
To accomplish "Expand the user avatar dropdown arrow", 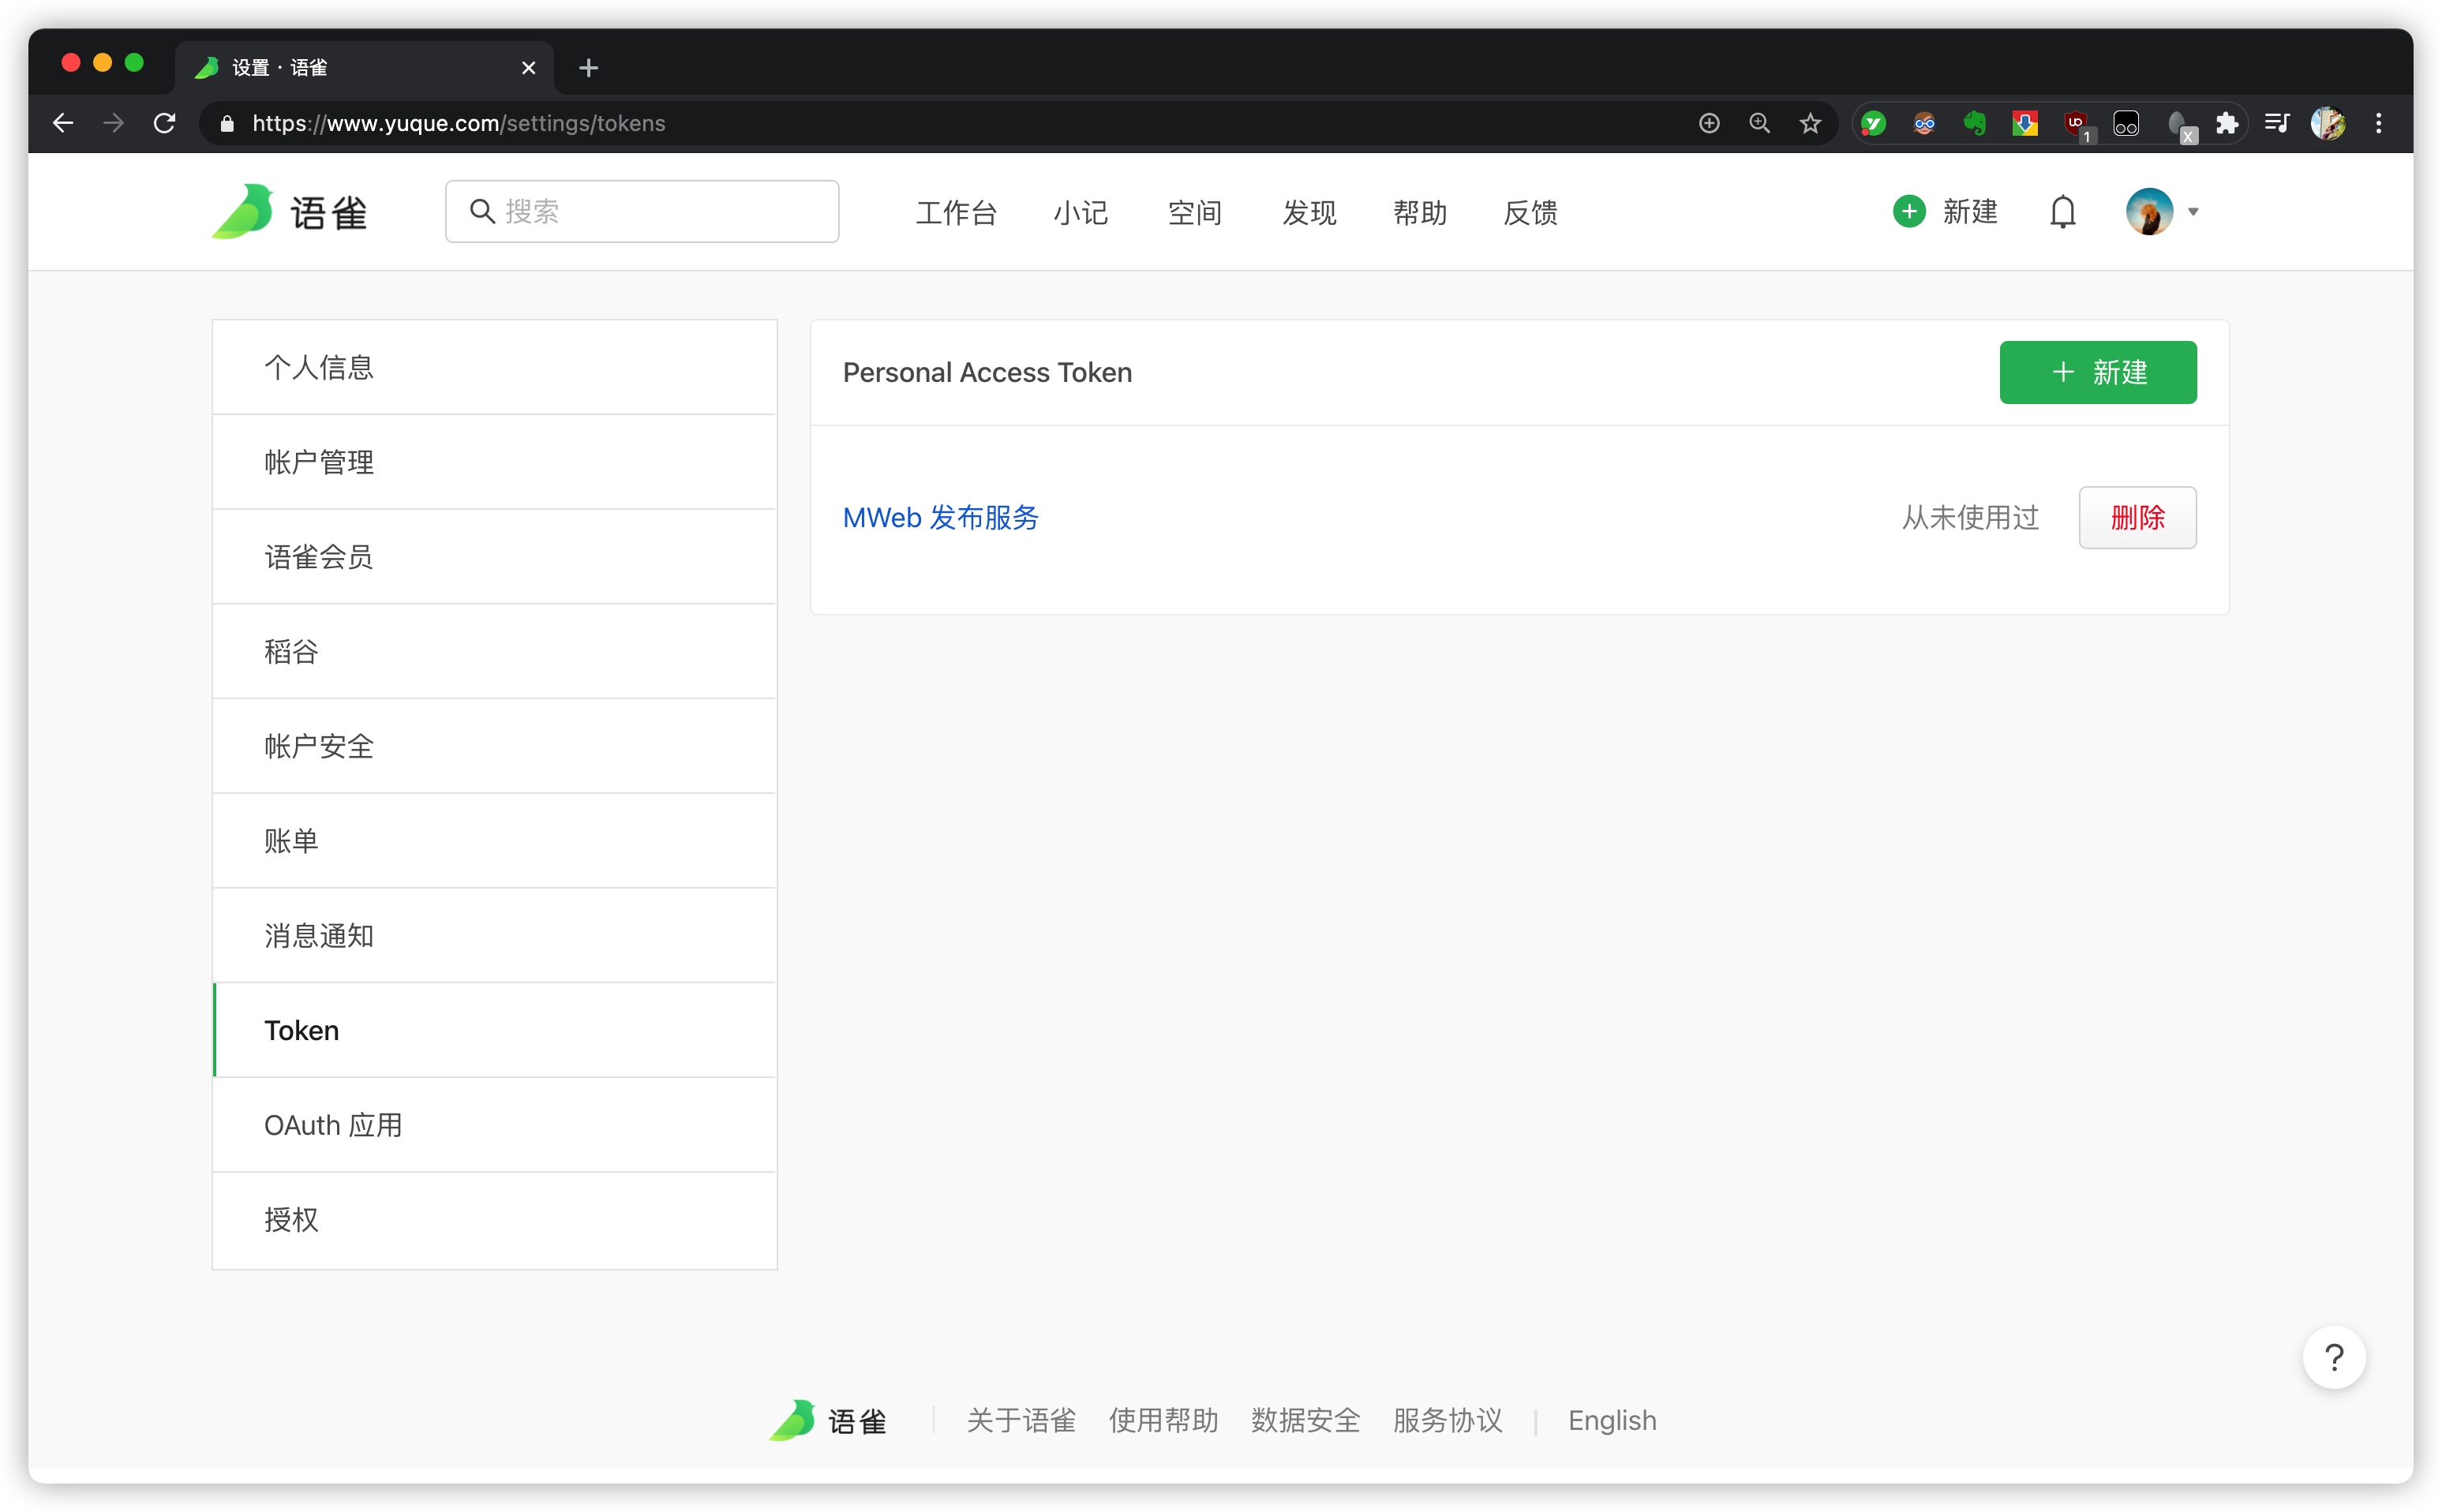I will [x=2193, y=212].
